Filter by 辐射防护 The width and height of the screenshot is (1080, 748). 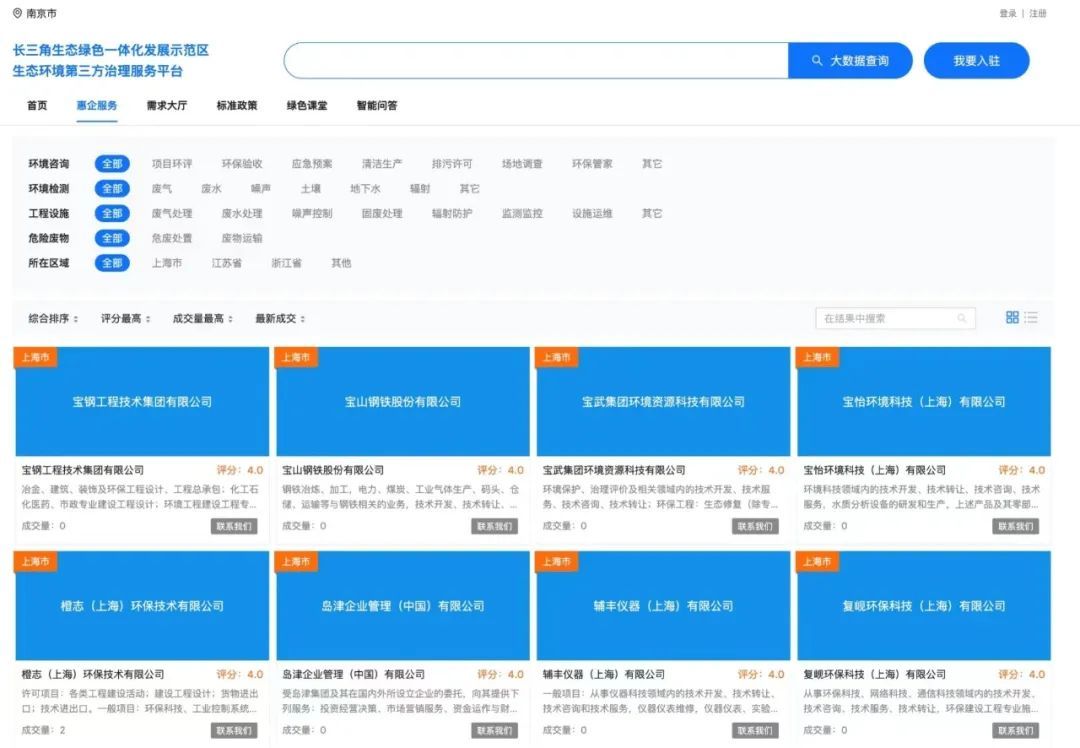453,214
